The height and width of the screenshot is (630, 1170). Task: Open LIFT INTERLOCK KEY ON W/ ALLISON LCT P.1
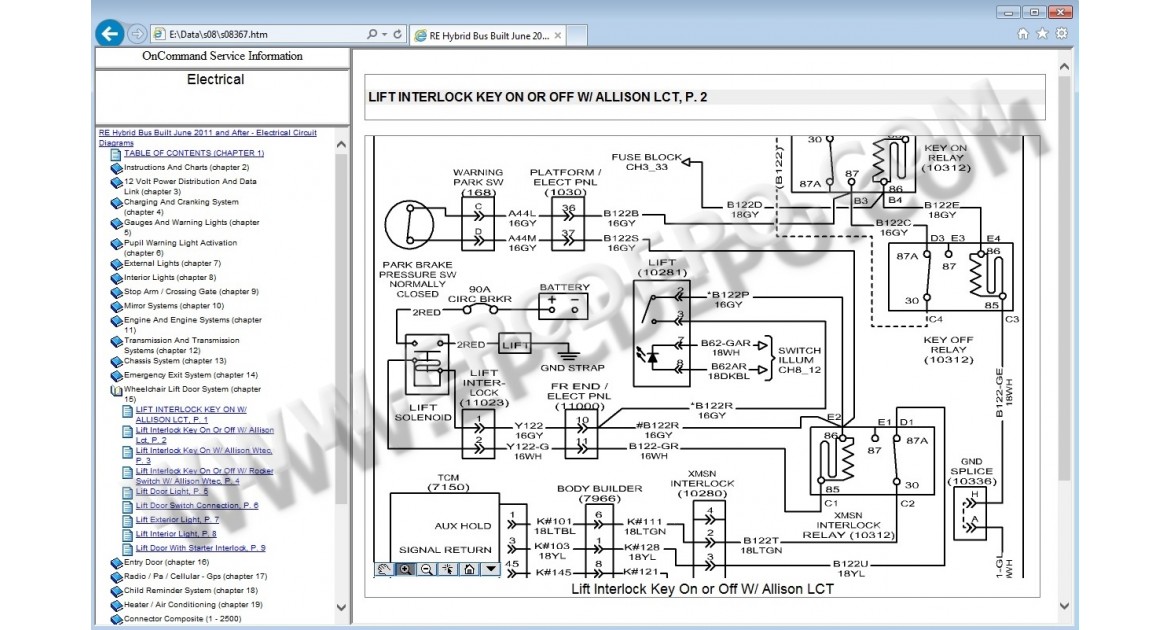point(191,414)
